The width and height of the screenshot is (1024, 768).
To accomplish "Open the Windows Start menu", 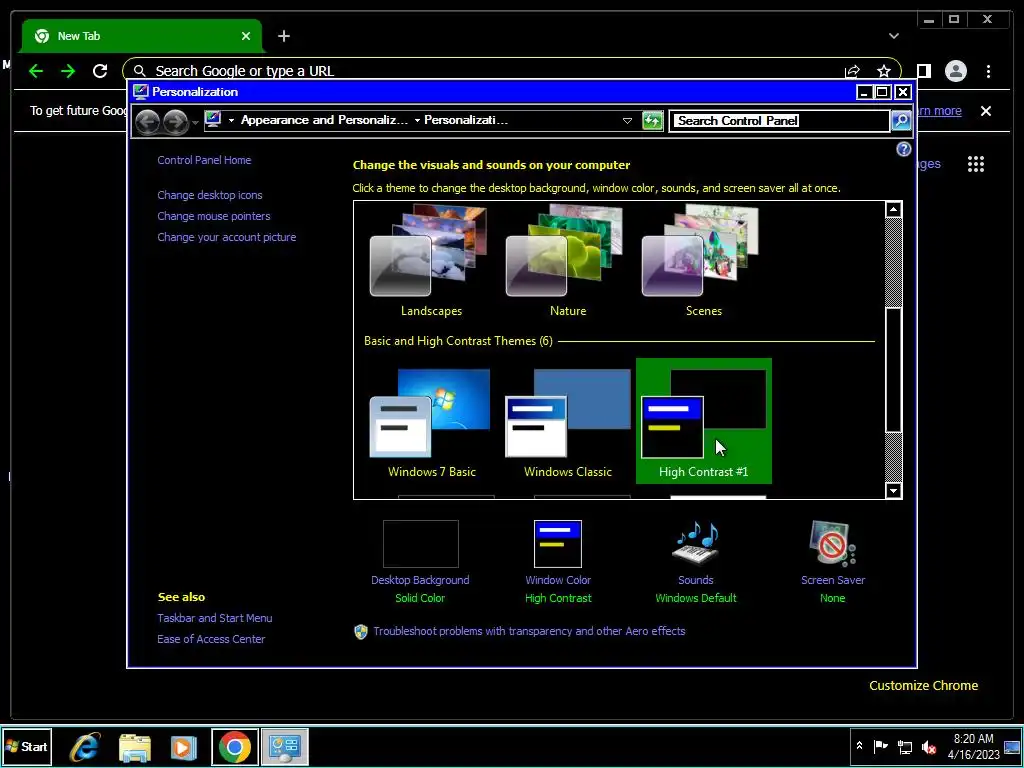I will click(x=26, y=746).
